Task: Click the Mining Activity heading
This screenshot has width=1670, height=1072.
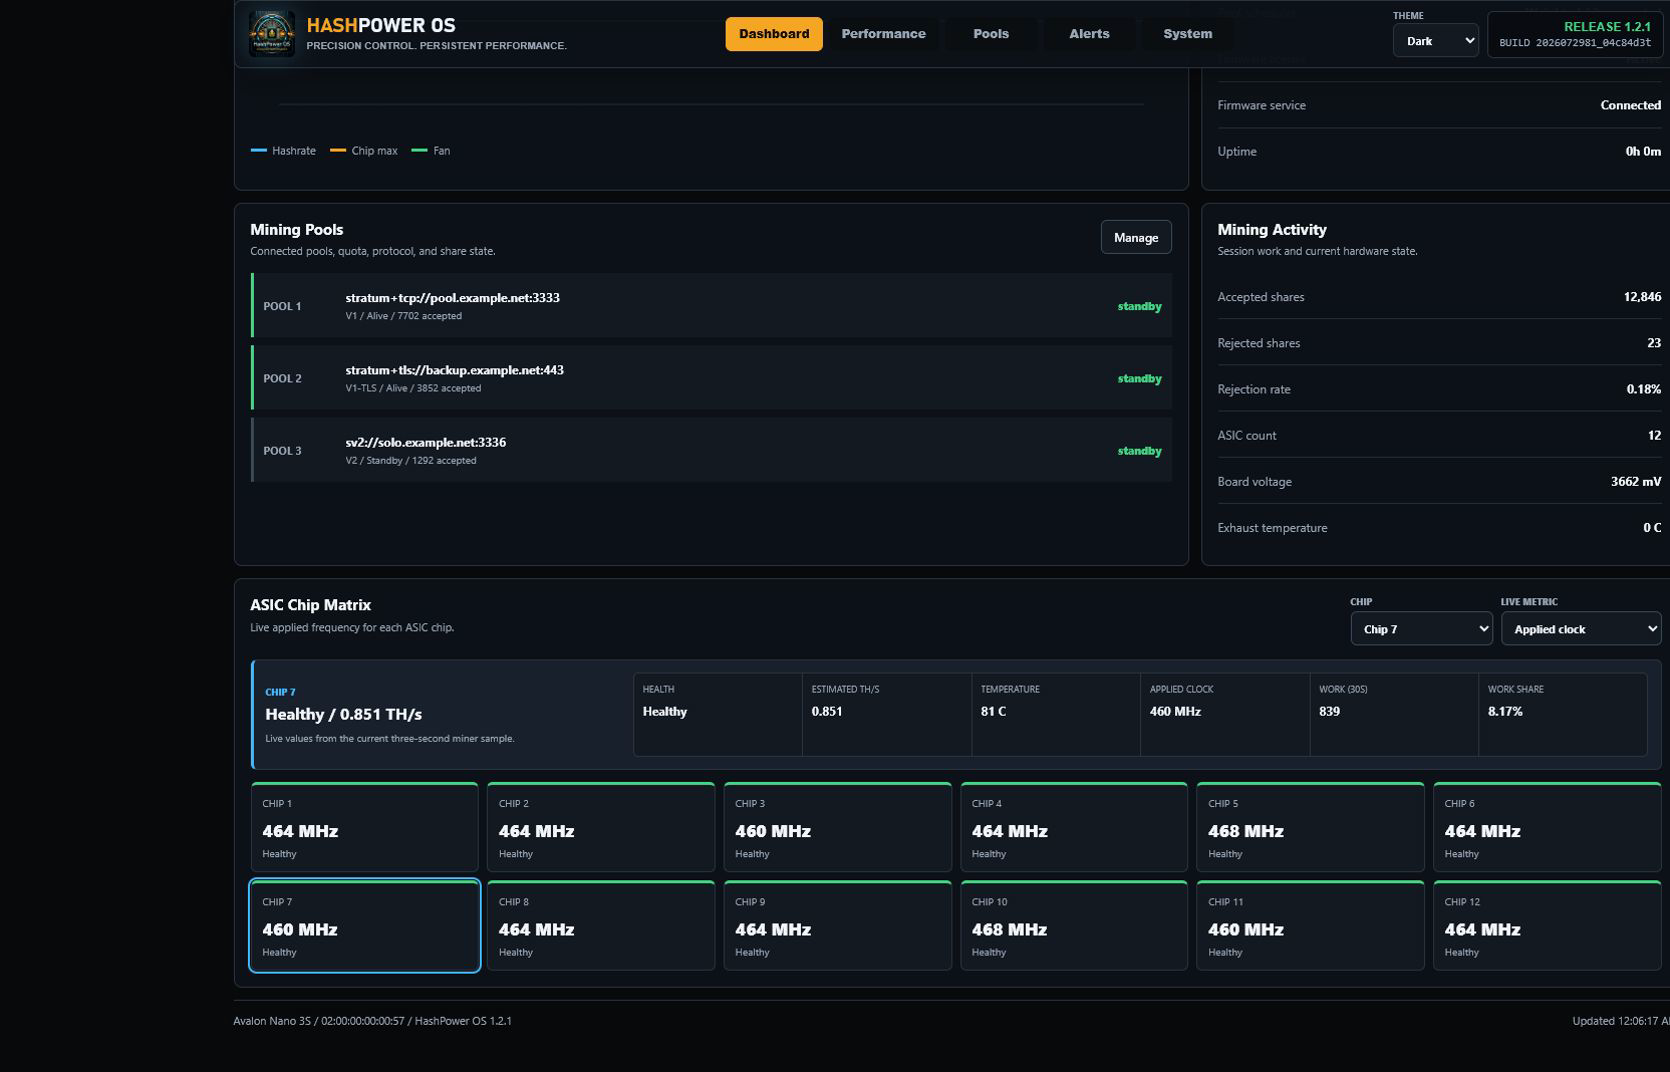Action: point(1272,229)
